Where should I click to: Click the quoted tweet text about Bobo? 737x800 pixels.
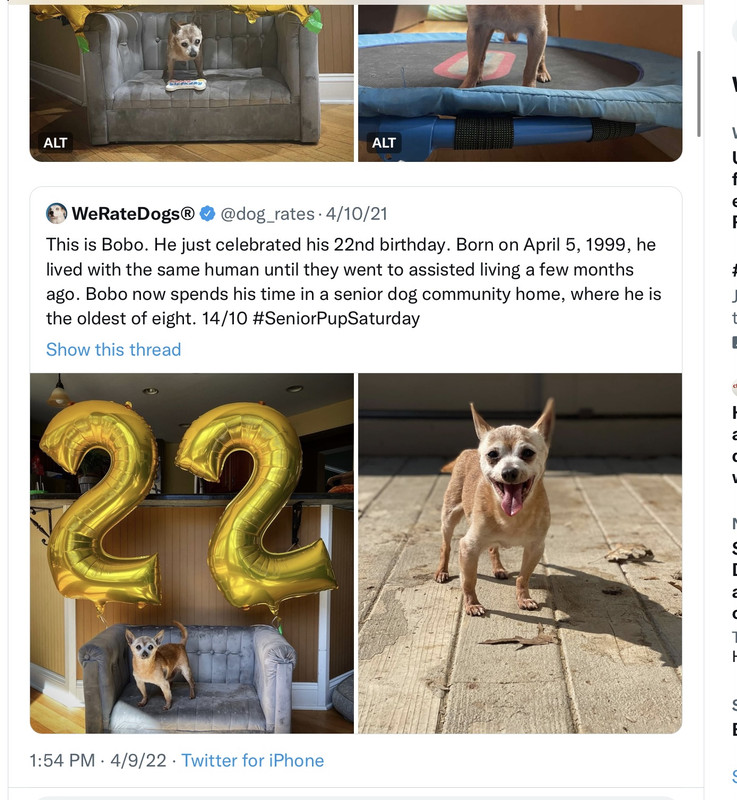click(x=353, y=281)
